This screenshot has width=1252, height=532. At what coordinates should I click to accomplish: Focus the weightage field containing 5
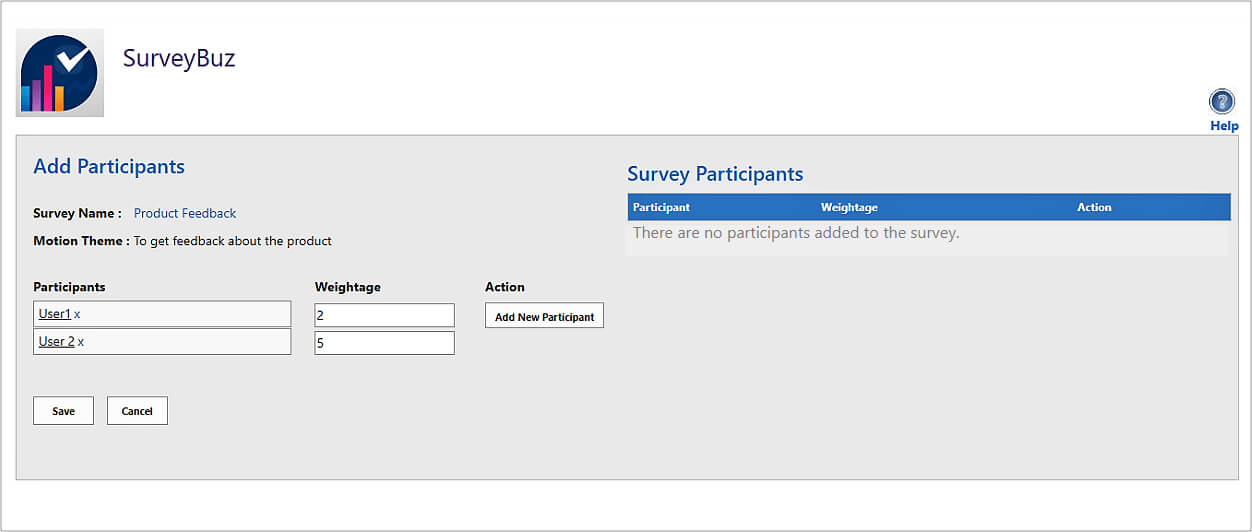tap(384, 343)
